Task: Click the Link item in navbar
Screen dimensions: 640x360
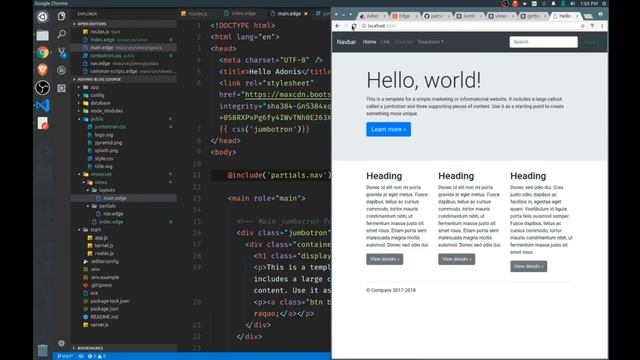Action: click(385, 42)
